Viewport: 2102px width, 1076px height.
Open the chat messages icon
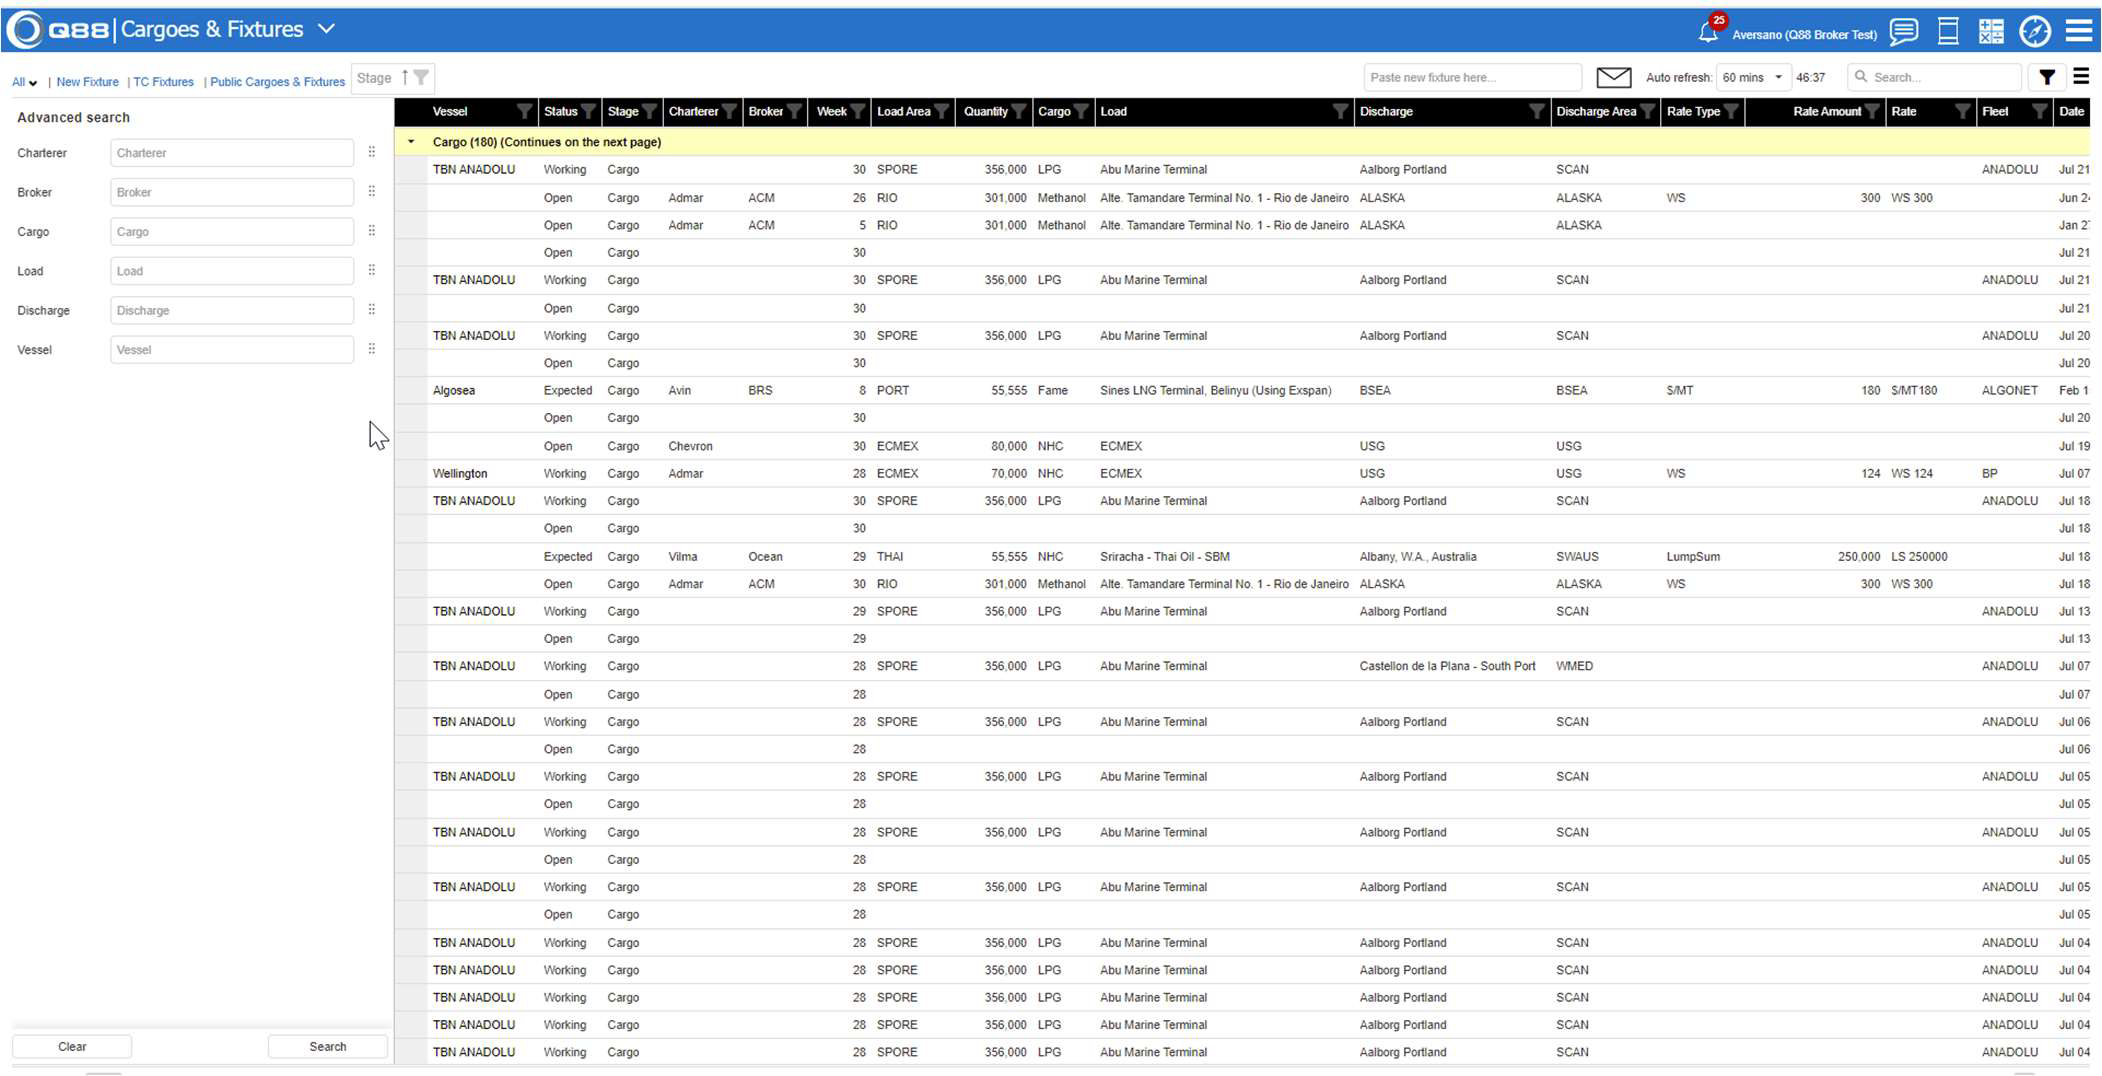pos(1904,31)
